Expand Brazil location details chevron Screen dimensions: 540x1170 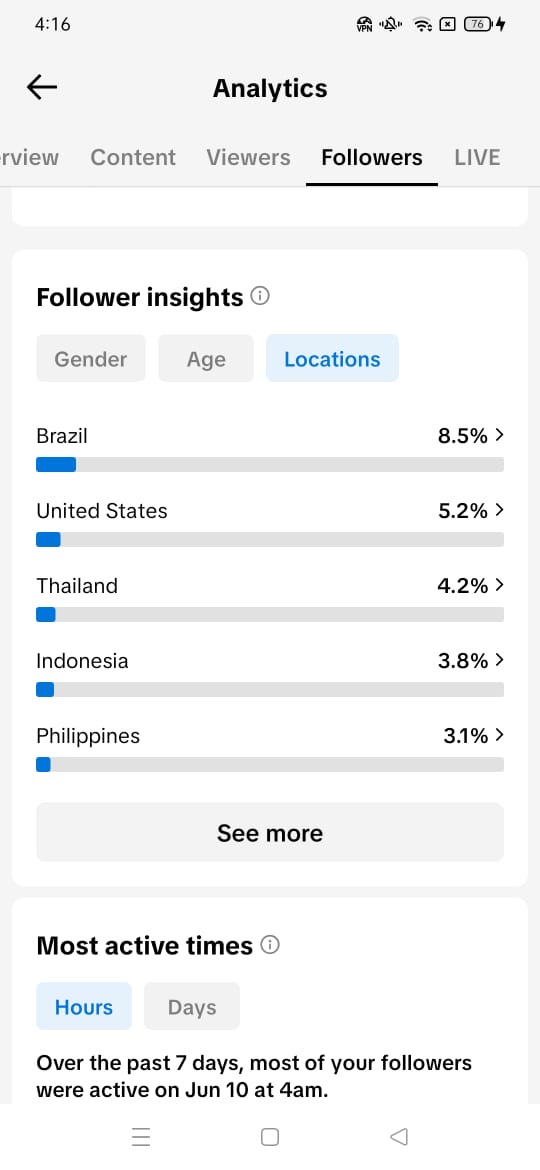click(500, 435)
